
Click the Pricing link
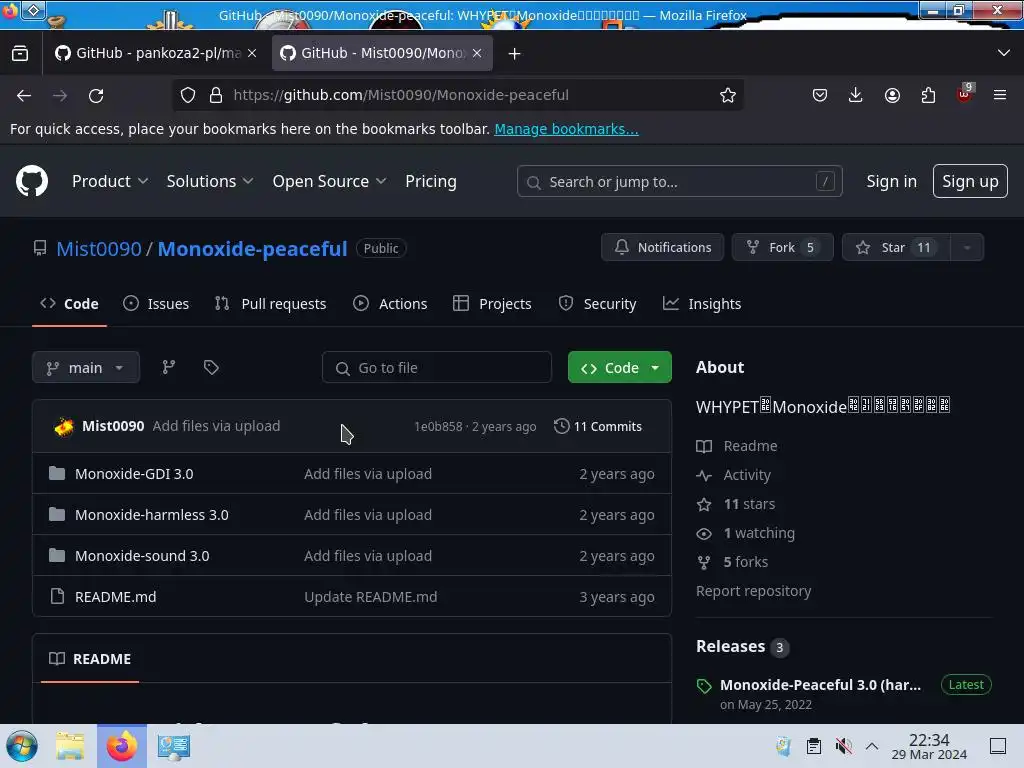pos(431,182)
